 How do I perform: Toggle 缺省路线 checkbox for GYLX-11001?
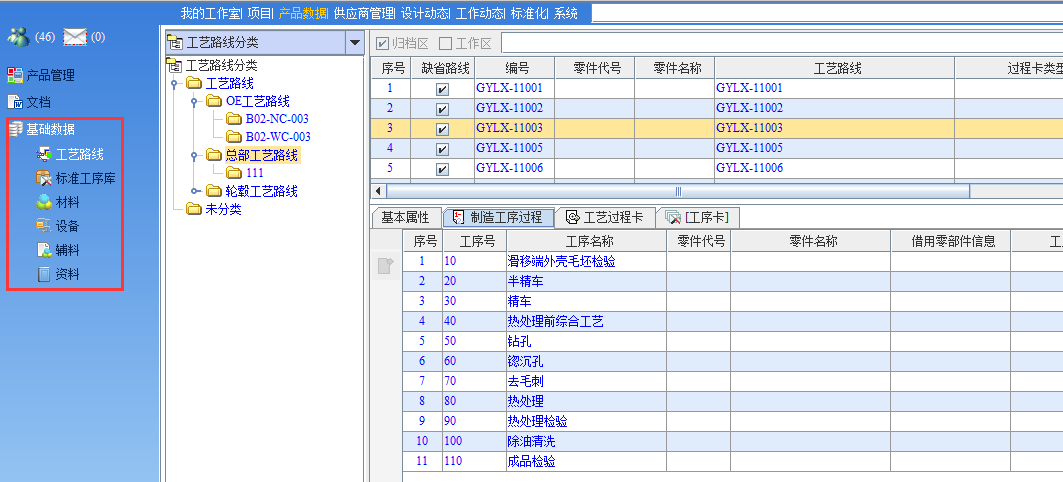click(x=443, y=89)
